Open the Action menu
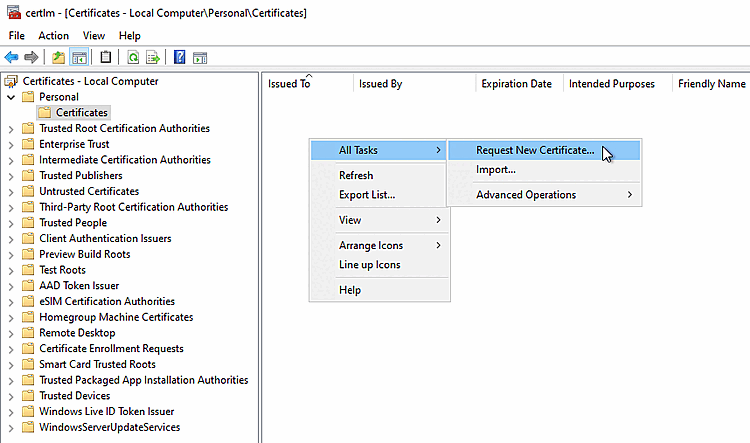This screenshot has height=443, width=750. click(x=53, y=36)
